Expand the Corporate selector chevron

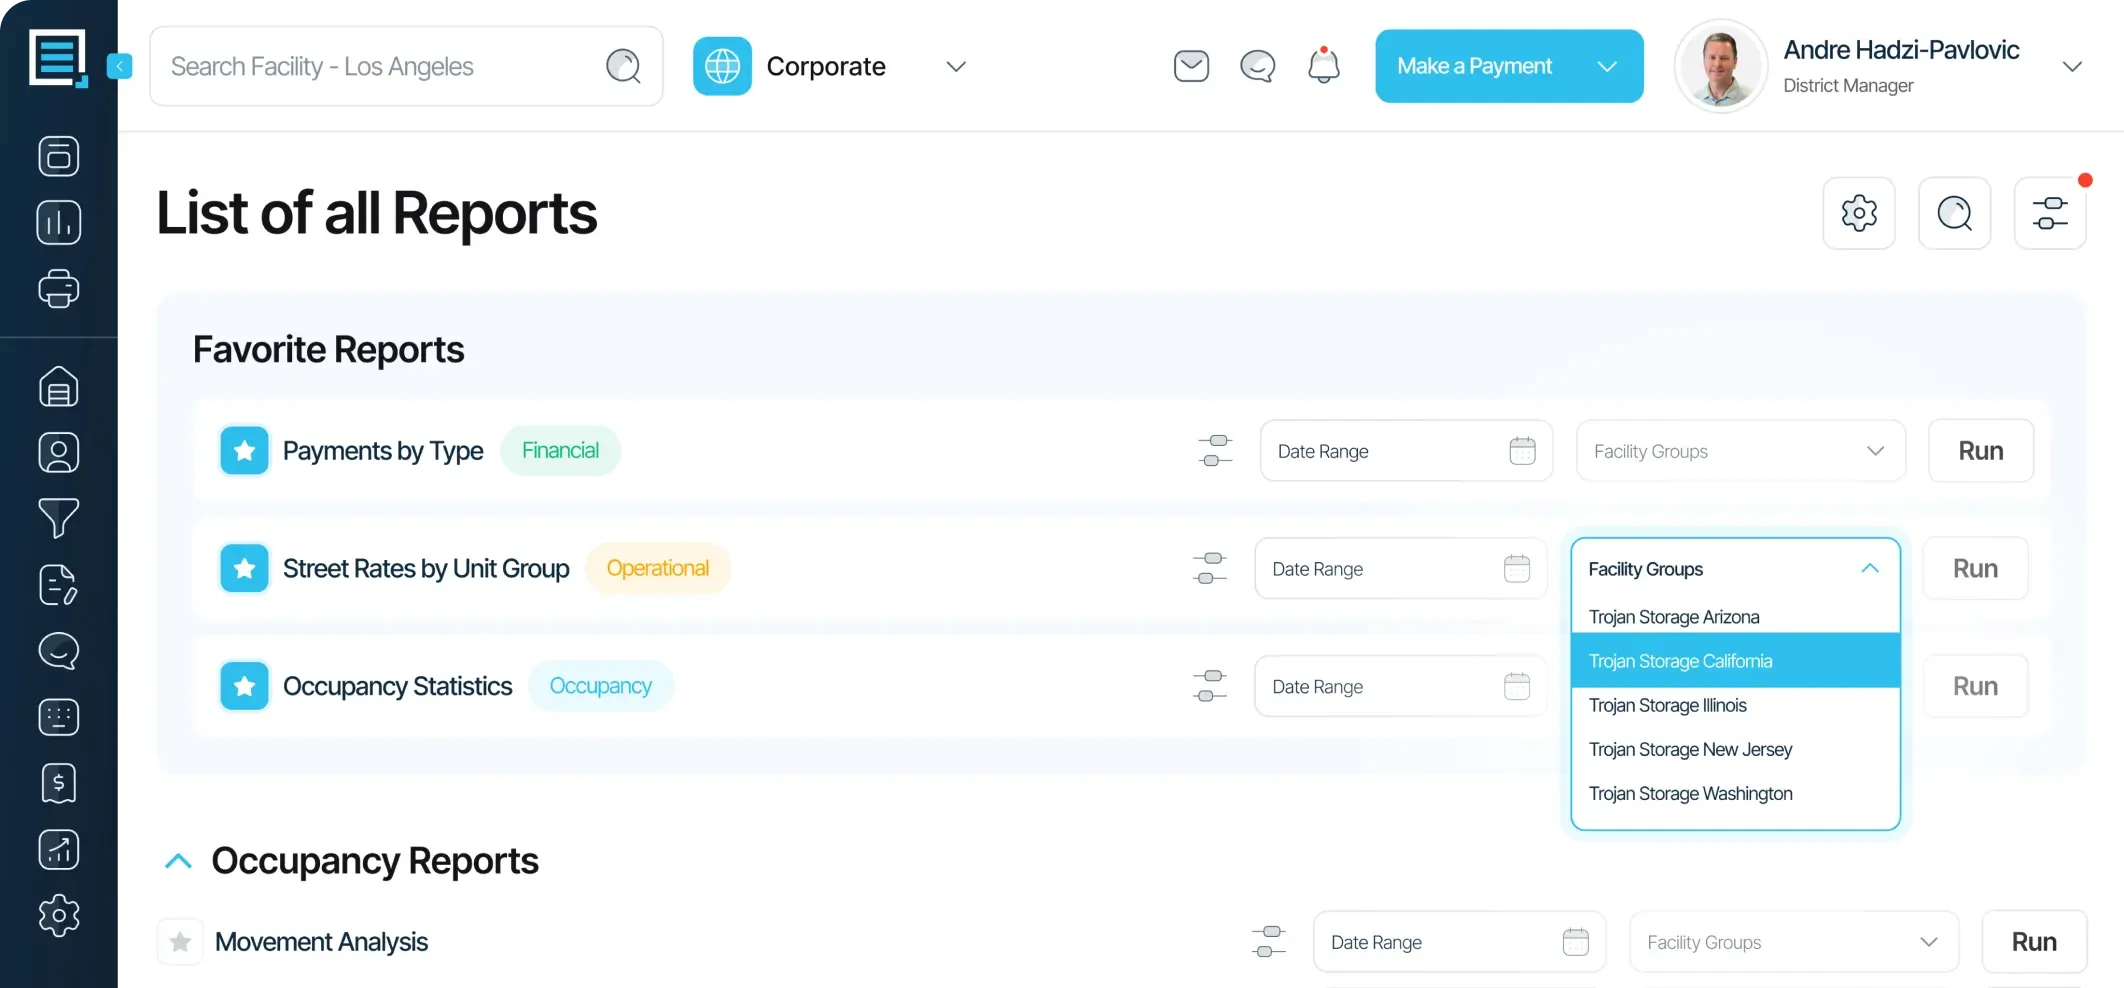tap(956, 66)
